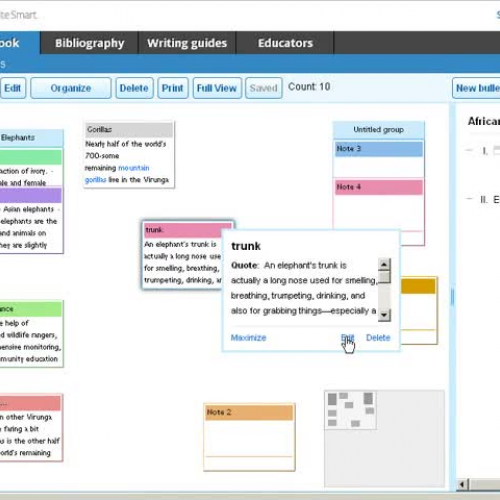Open the Bibliography tab
500x500 pixels.
pos(89,43)
